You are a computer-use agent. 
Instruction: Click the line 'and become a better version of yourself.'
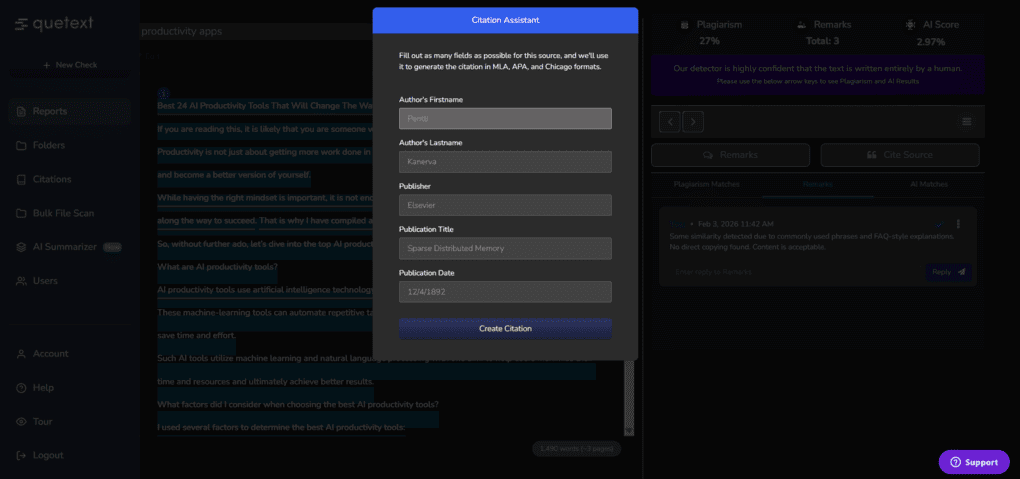[x=234, y=174]
